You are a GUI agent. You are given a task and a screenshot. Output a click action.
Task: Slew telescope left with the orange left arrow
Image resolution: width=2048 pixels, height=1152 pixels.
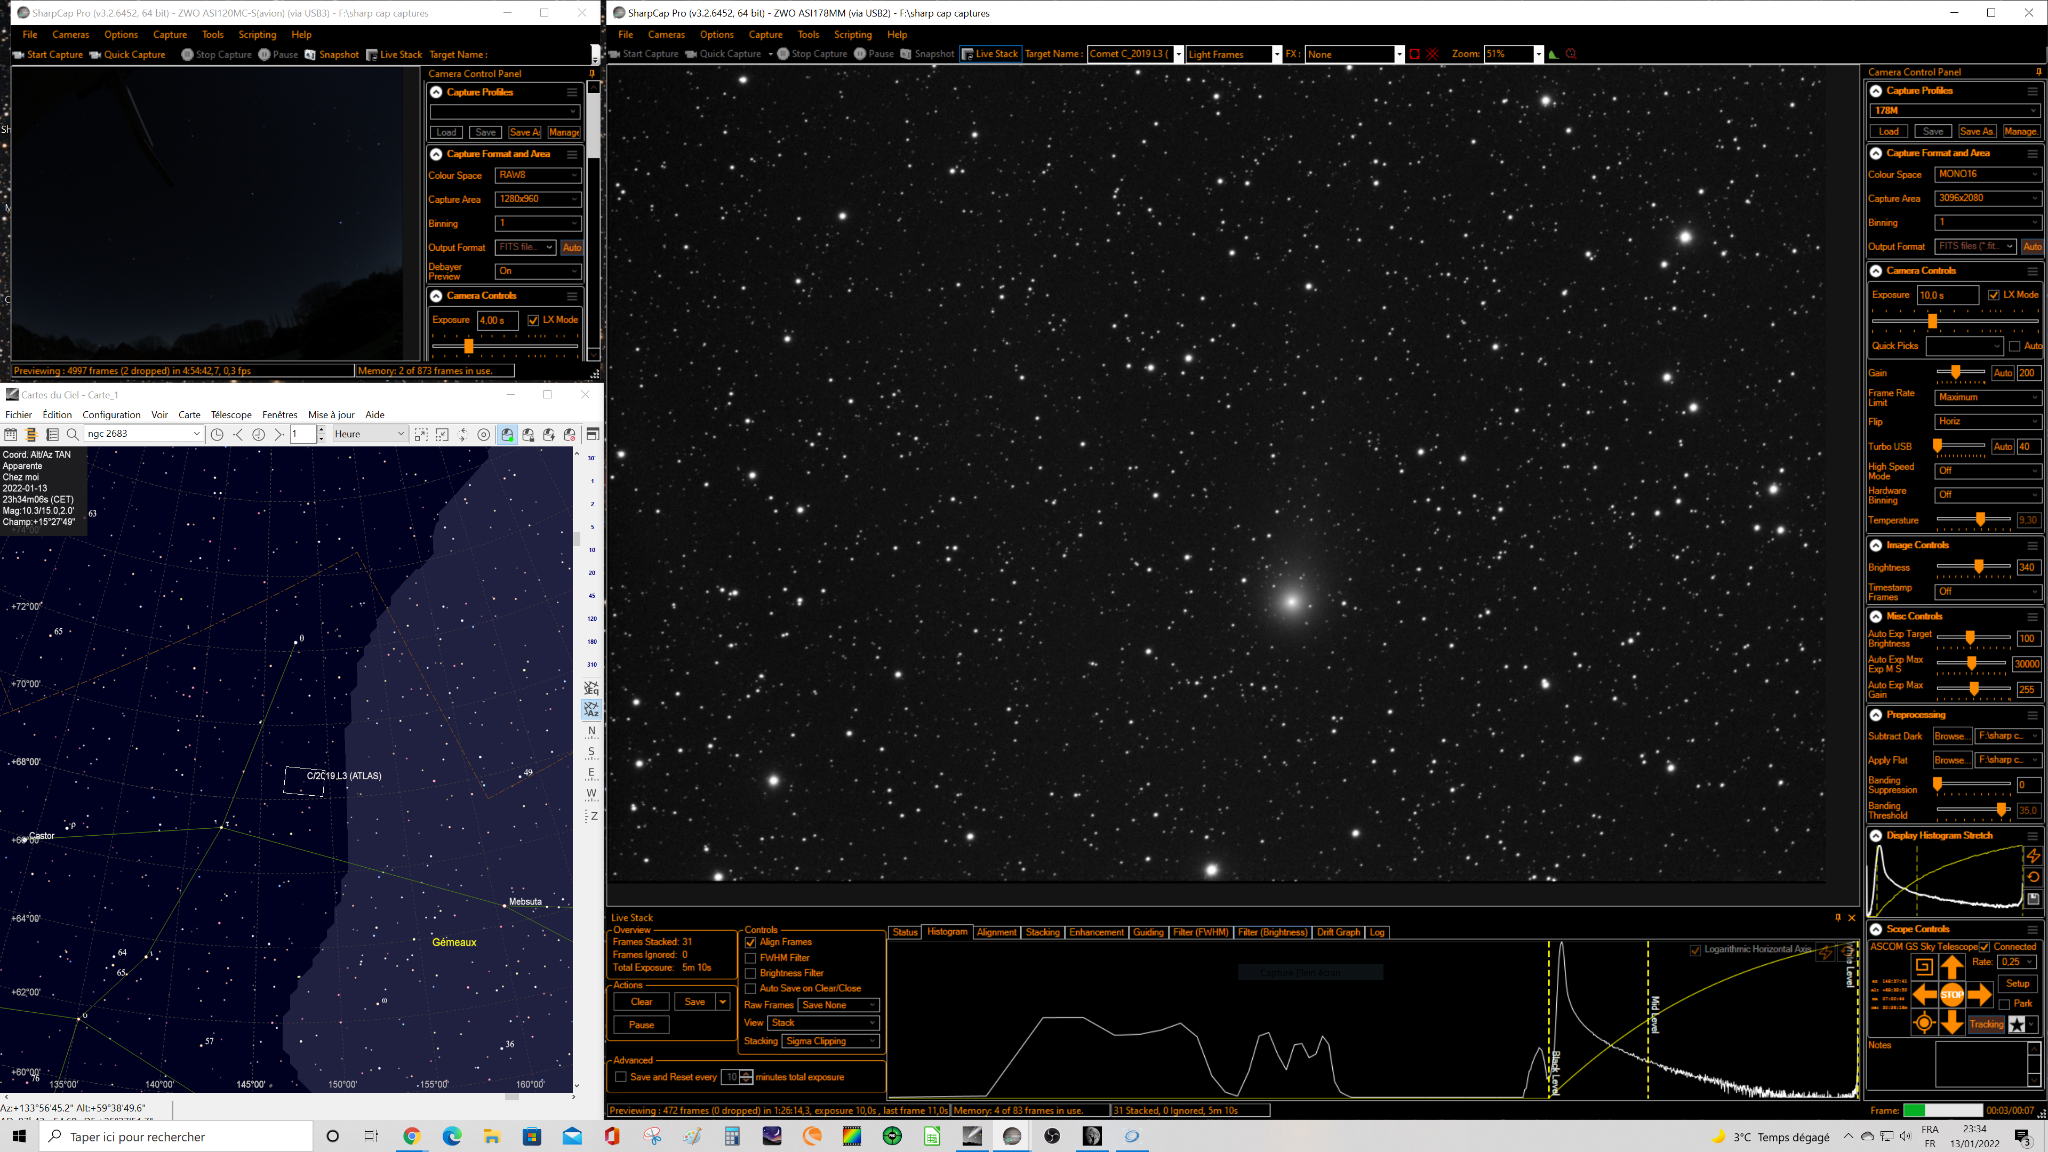pyautogui.click(x=1924, y=994)
